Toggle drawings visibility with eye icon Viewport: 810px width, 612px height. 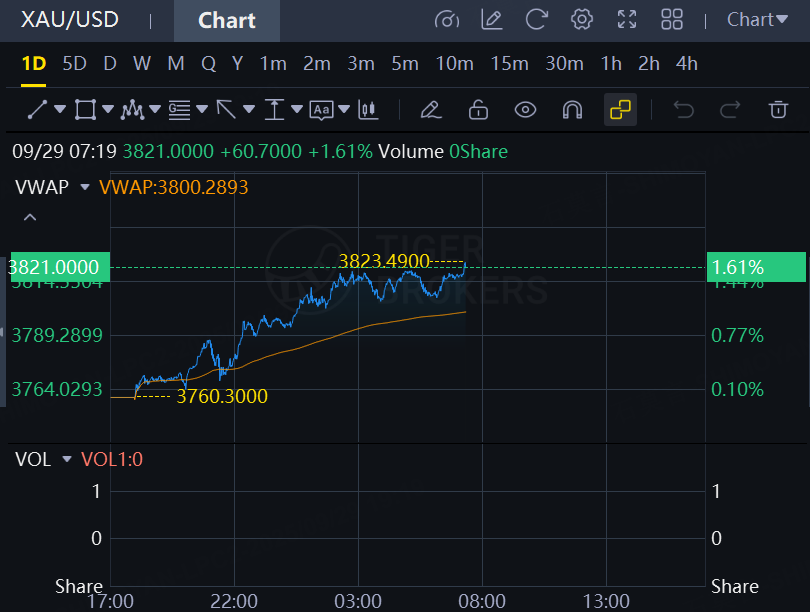point(525,109)
